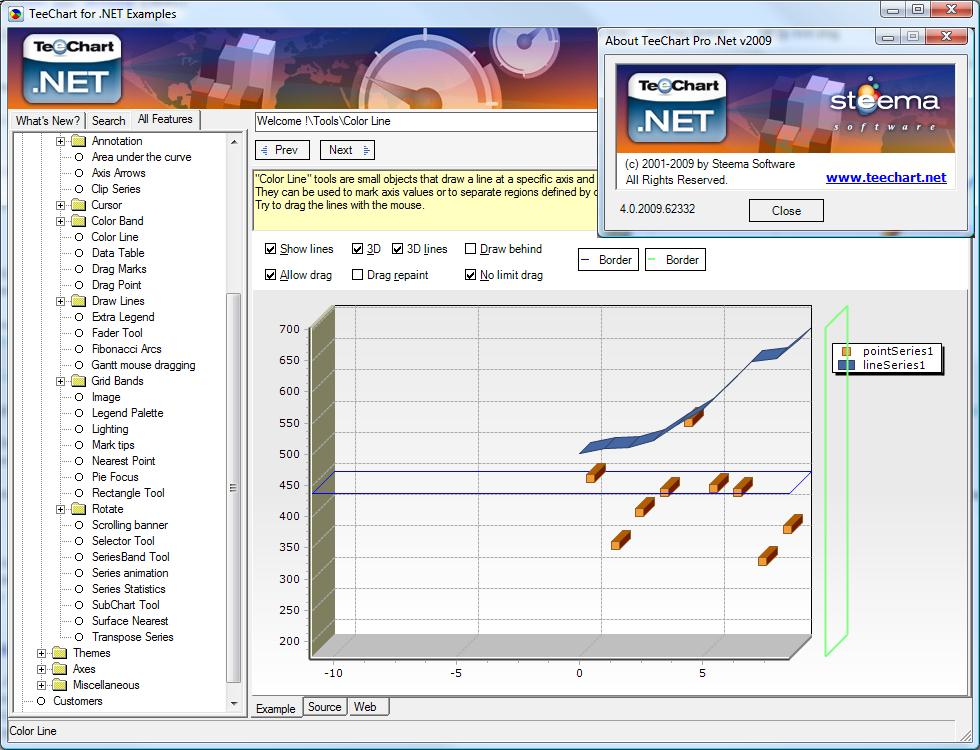
Task: Click the green line Border button
Action: point(675,259)
